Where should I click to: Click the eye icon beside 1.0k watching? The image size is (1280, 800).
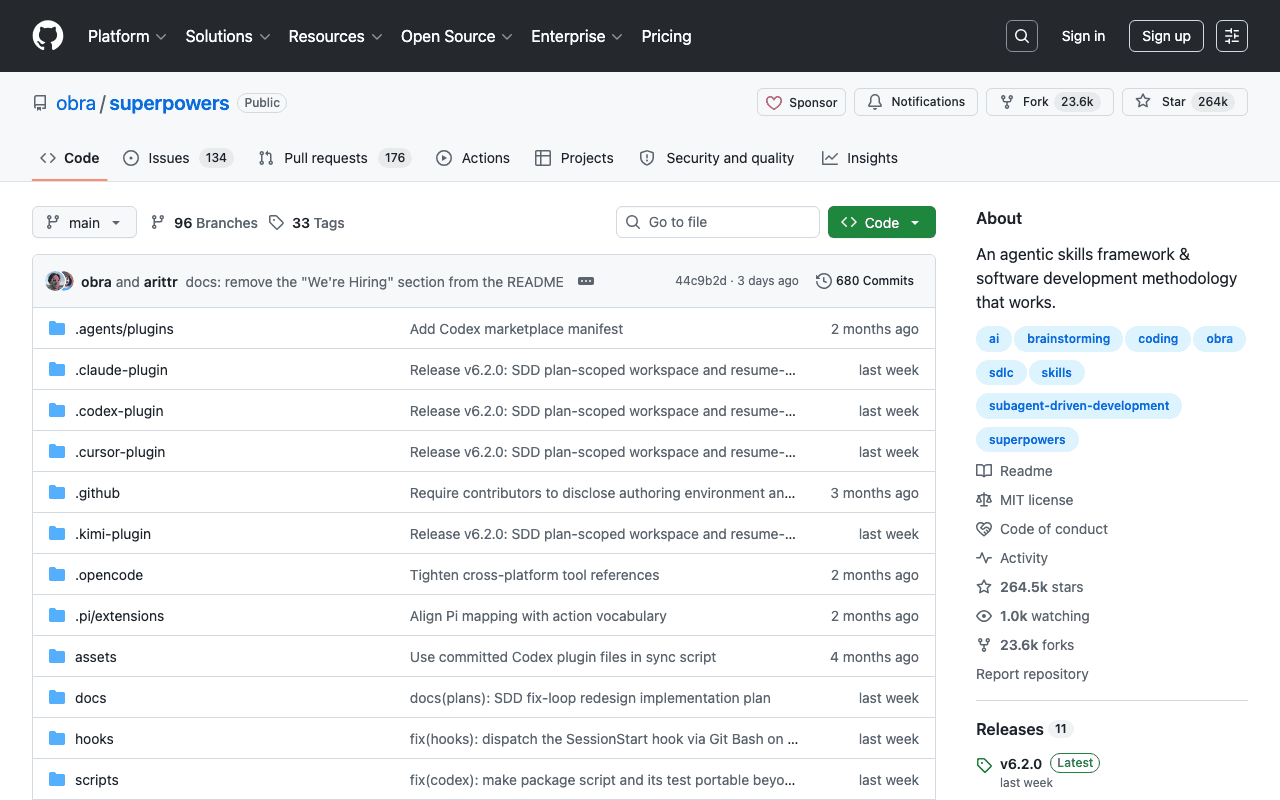(984, 616)
